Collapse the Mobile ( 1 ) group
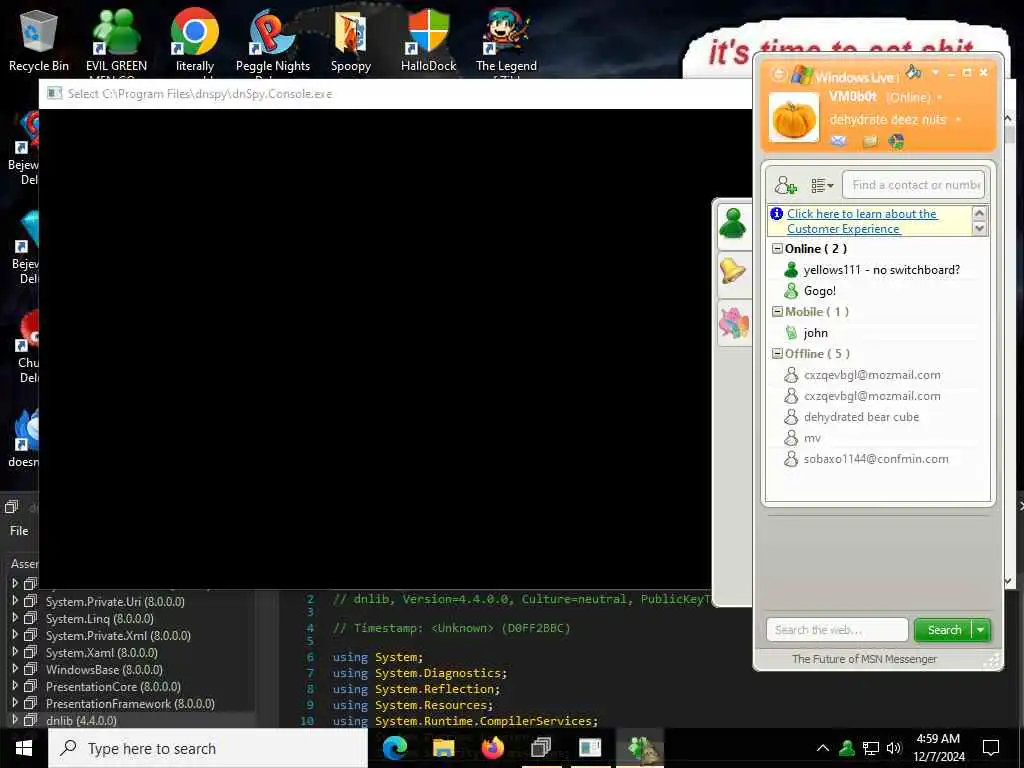The height and width of the screenshot is (768, 1024). point(777,312)
